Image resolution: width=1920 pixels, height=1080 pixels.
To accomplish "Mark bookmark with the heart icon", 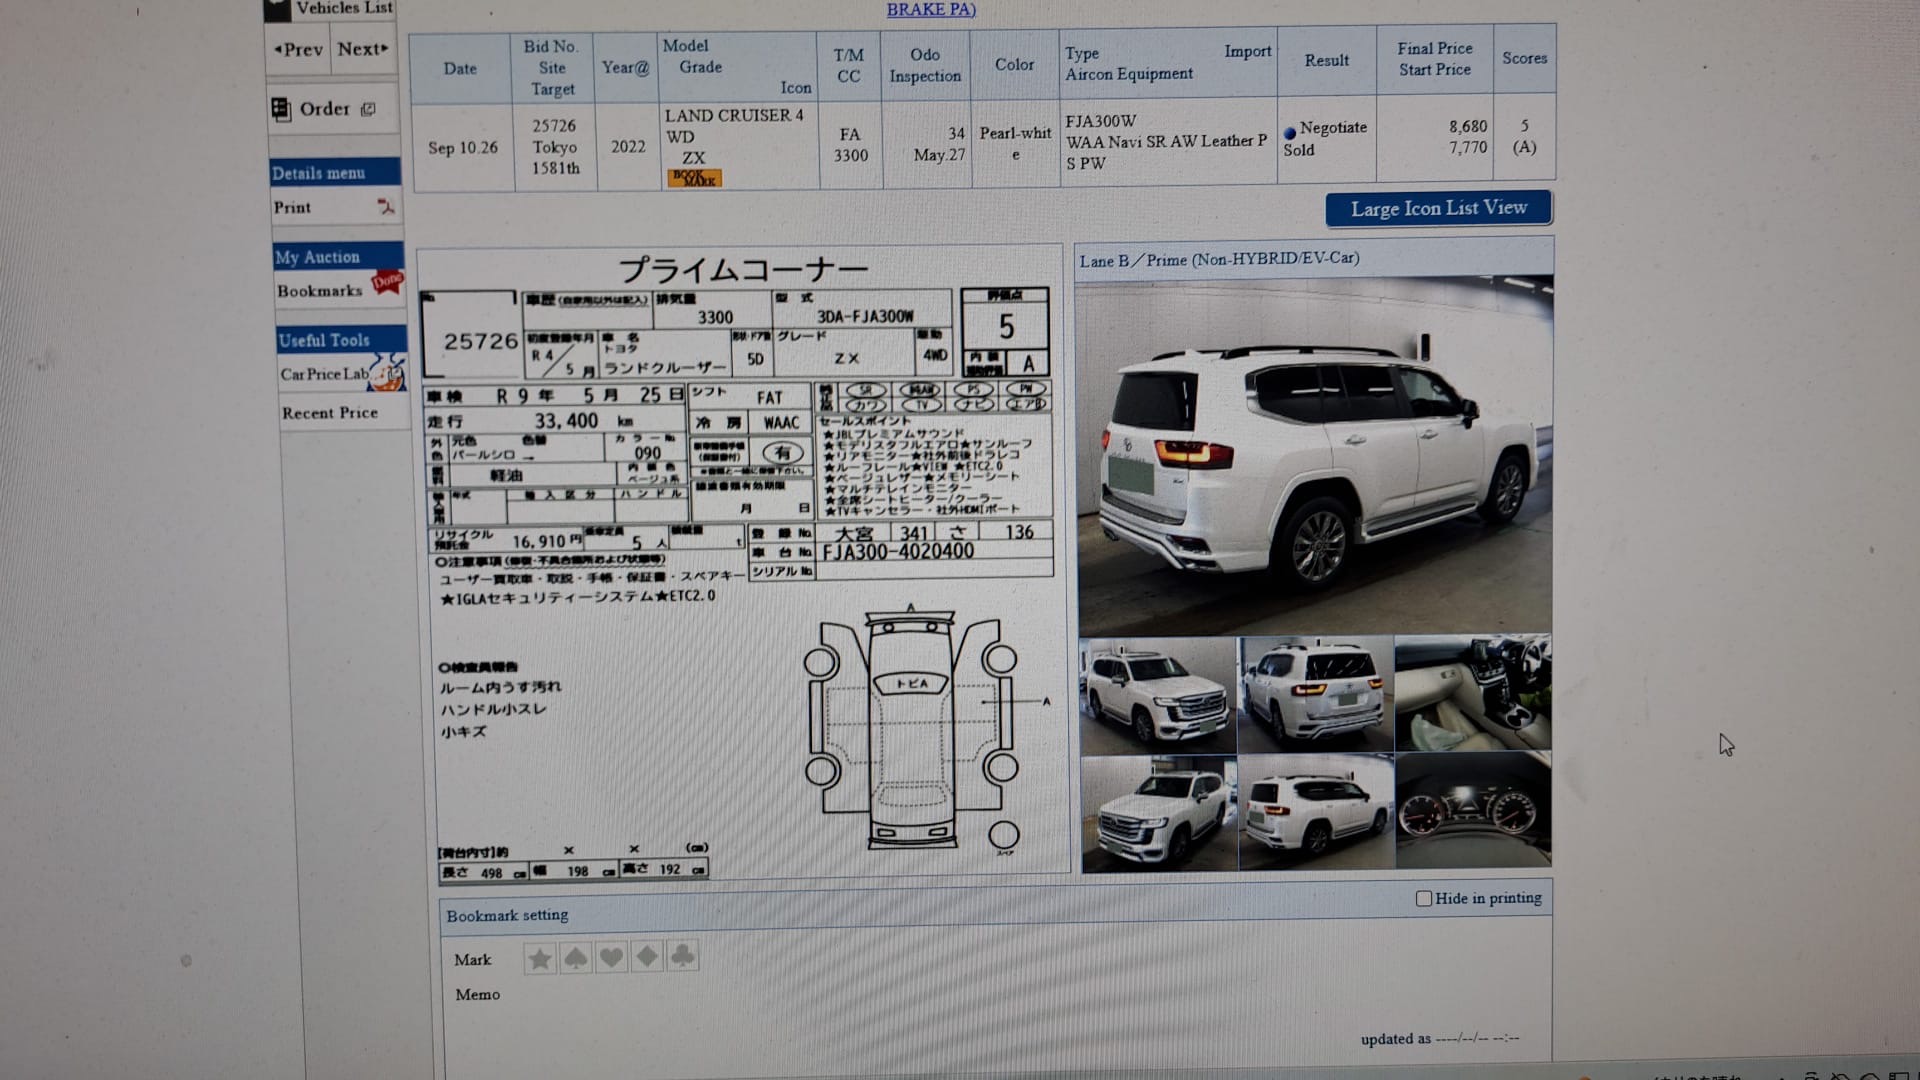I will pyautogui.click(x=612, y=958).
